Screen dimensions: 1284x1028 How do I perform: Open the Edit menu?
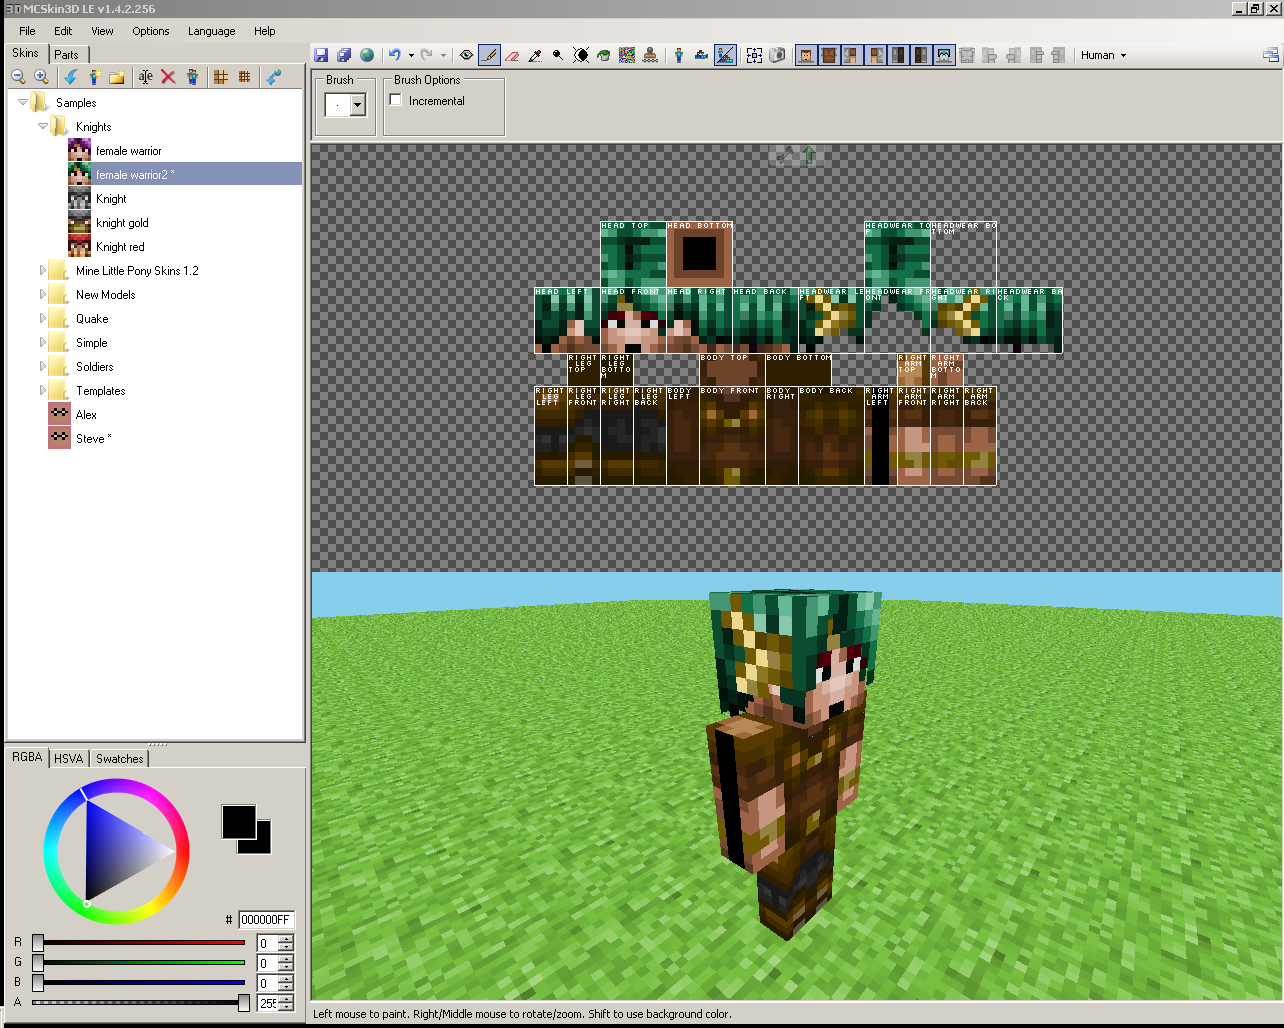tap(63, 31)
